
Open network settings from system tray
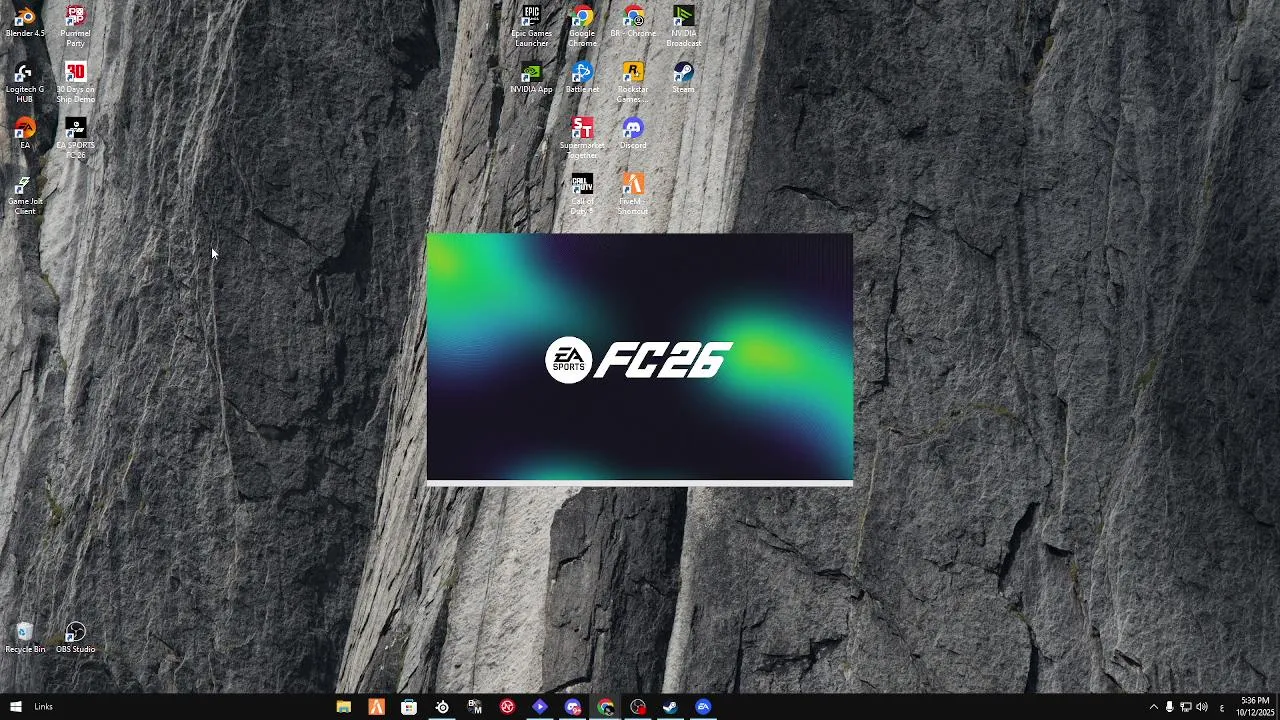point(1185,707)
